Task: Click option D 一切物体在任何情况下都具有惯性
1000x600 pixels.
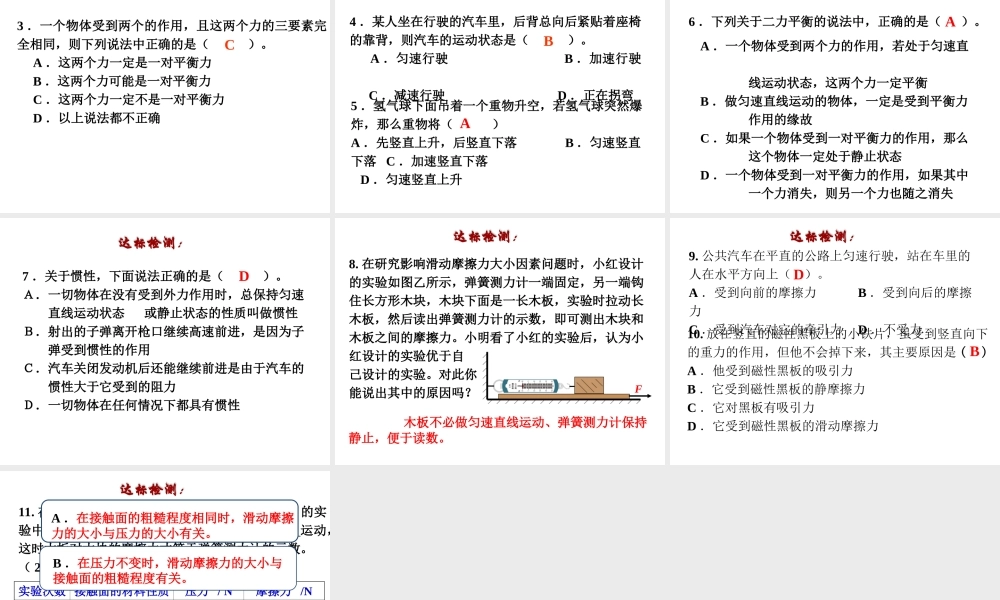Action: [x=132, y=406]
